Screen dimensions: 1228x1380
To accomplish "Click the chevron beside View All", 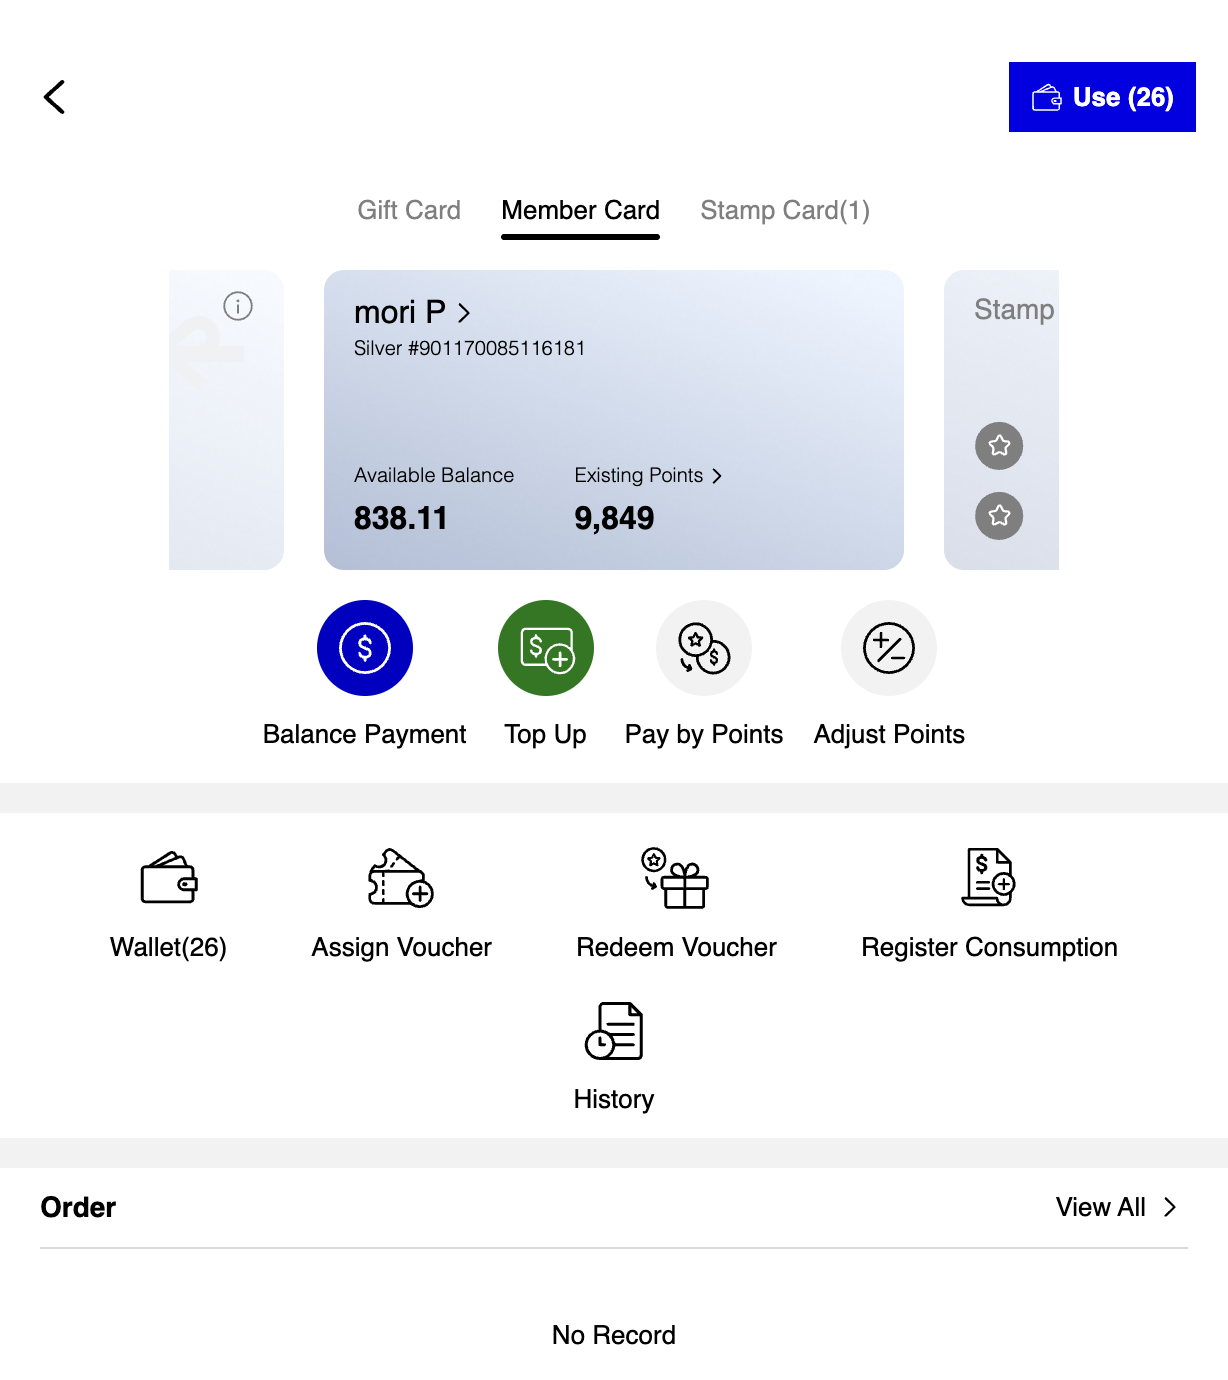I will tap(1170, 1207).
